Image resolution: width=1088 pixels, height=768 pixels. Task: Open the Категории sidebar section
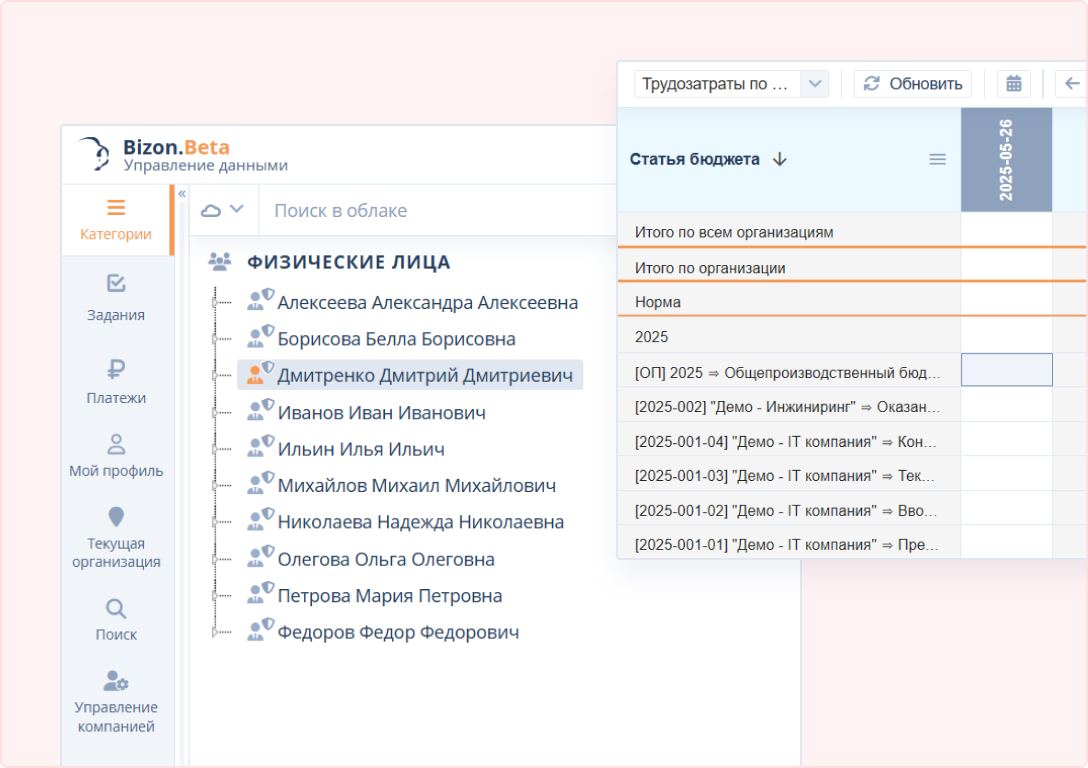tap(116, 220)
